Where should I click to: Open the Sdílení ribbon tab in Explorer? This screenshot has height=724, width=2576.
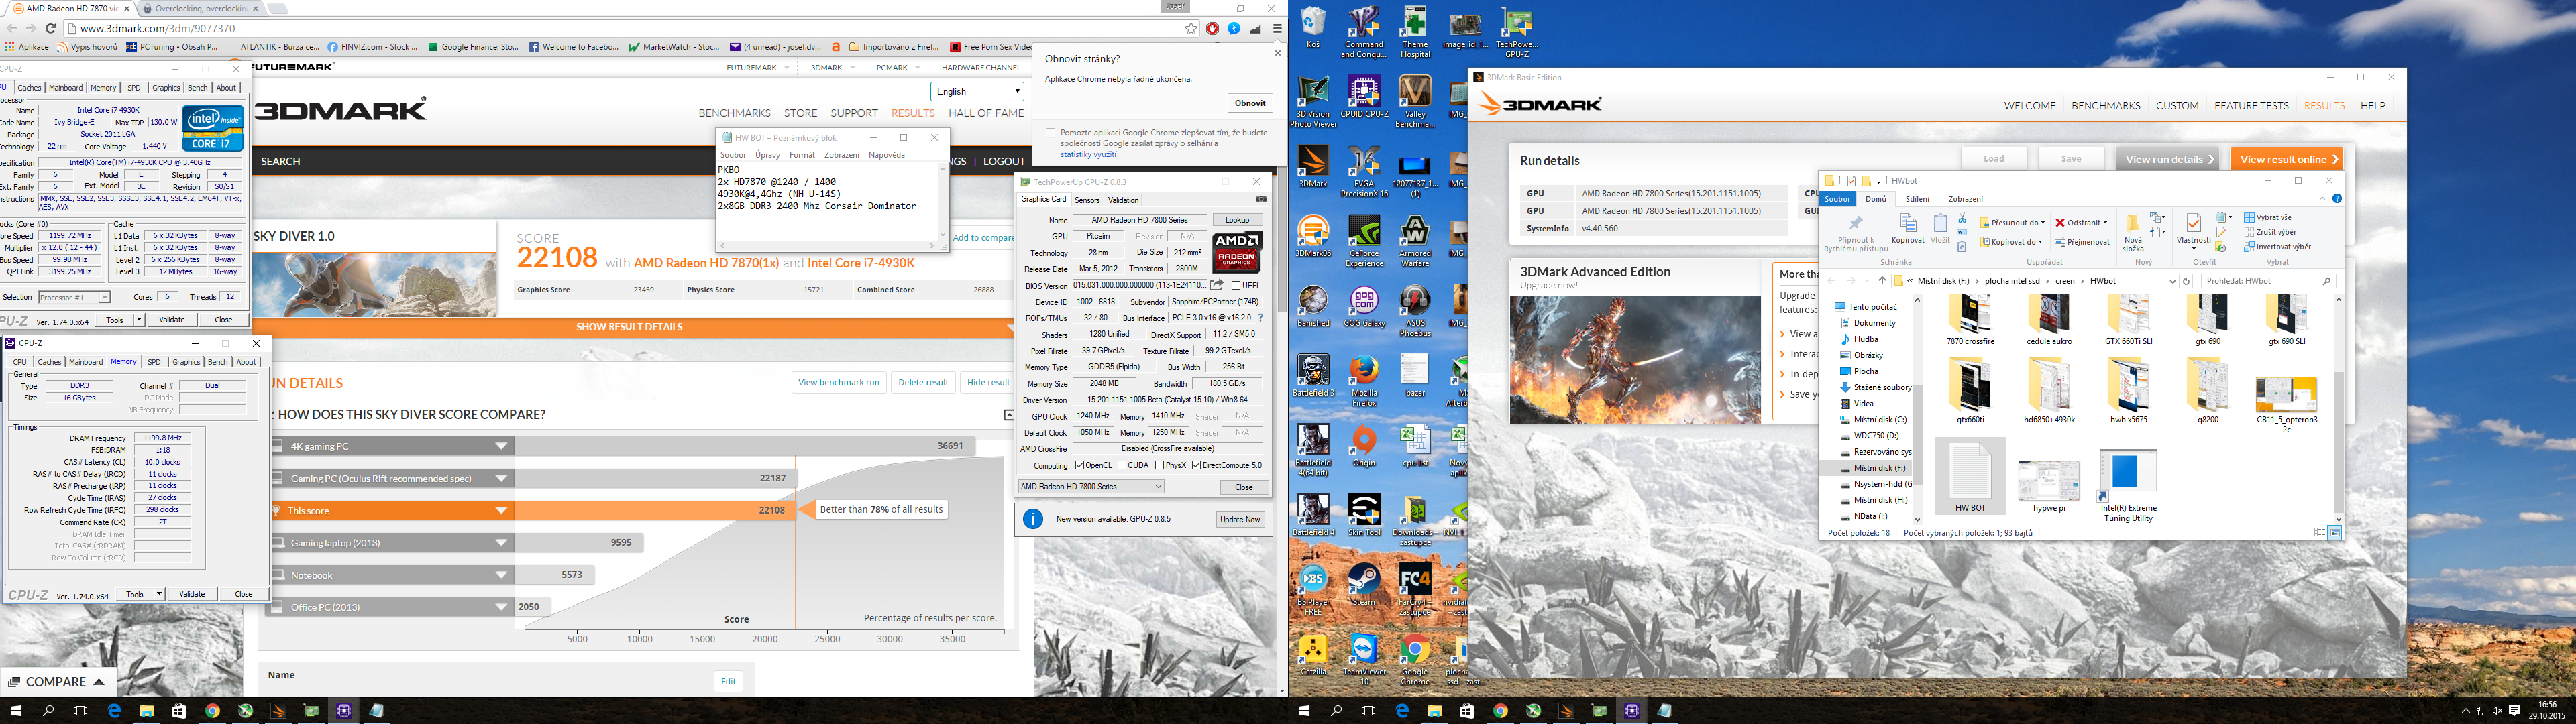1917,199
